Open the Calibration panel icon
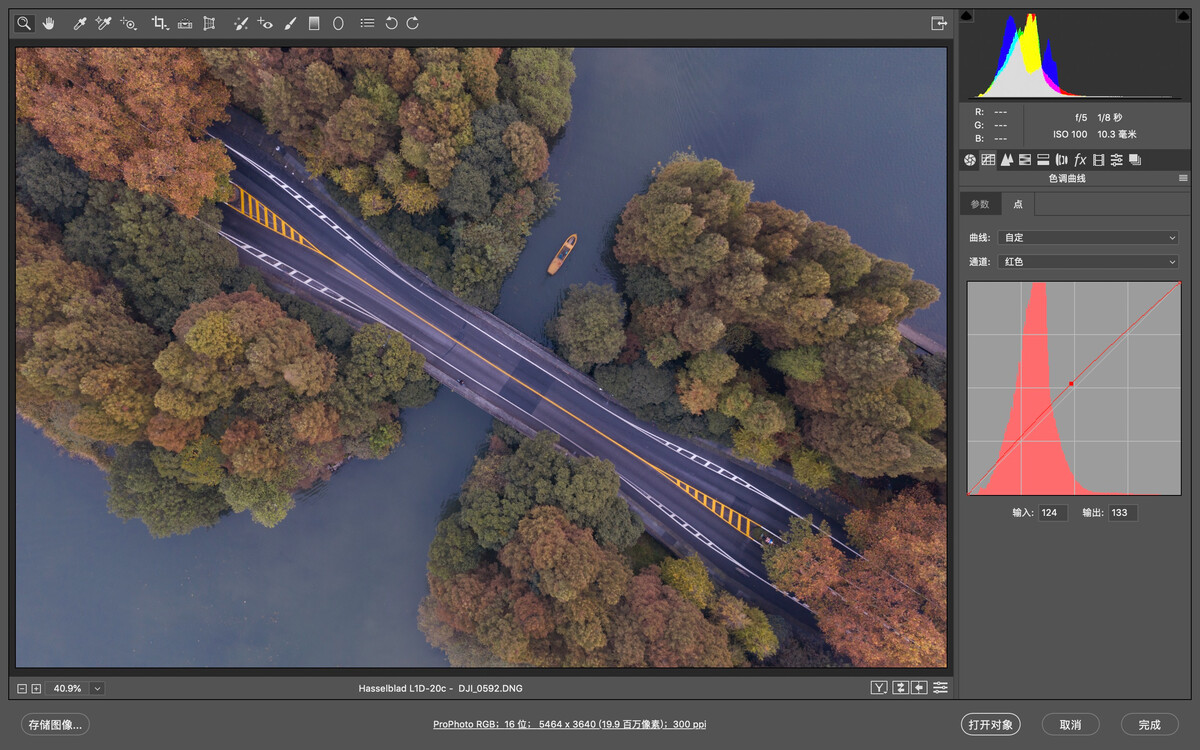The width and height of the screenshot is (1200, 750). tap(1098, 160)
